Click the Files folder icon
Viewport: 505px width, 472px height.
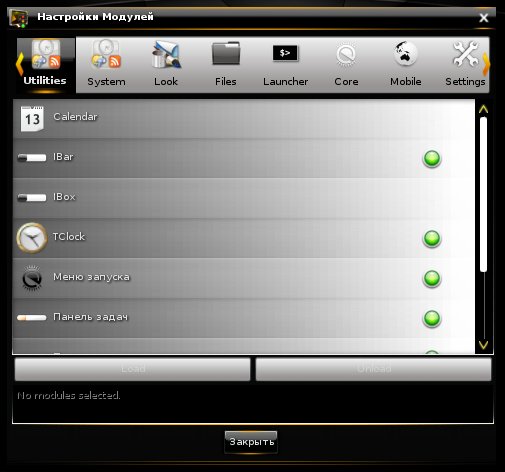point(226,53)
